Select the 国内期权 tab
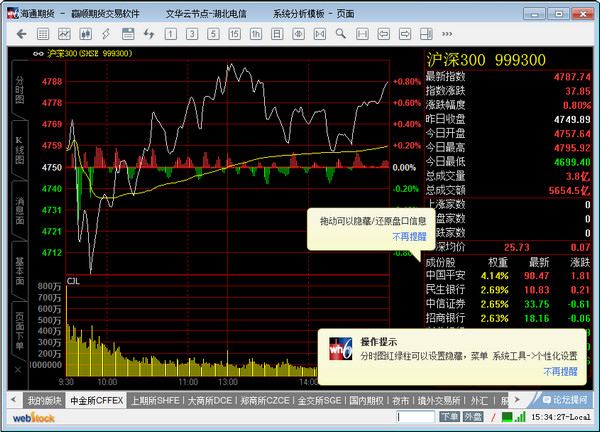 pyautogui.click(x=367, y=401)
